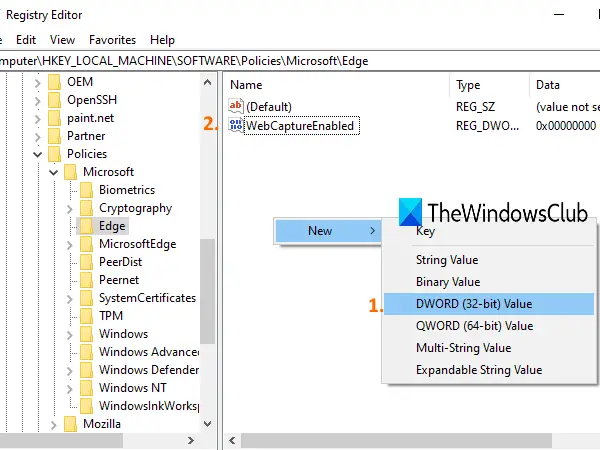This screenshot has height=450, width=600.
Task: Expand the OEM key
Action: (x=38, y=83)
